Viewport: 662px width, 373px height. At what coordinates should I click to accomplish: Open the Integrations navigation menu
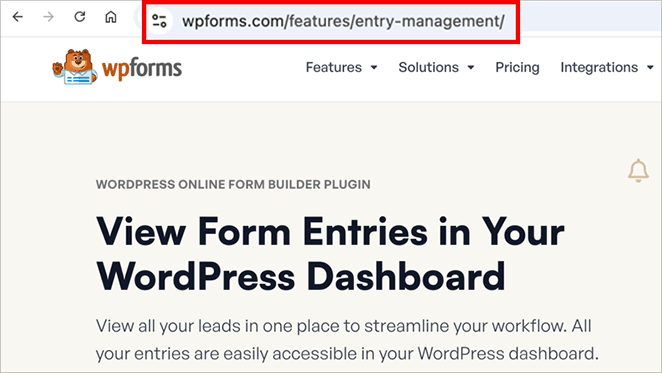pos(599,67)
